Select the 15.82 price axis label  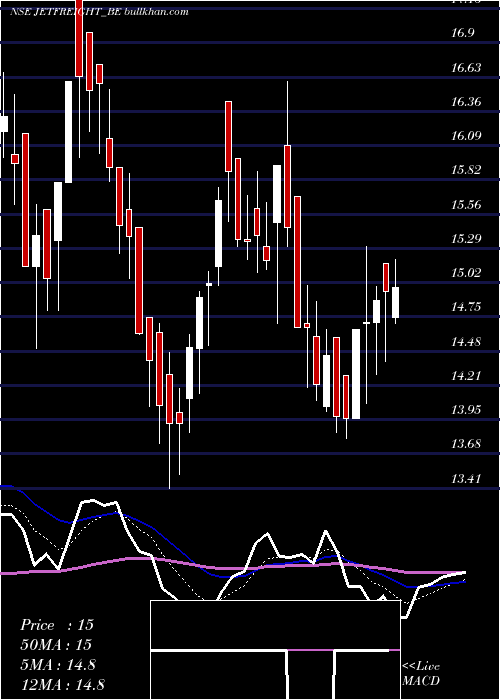click(466, 170)
